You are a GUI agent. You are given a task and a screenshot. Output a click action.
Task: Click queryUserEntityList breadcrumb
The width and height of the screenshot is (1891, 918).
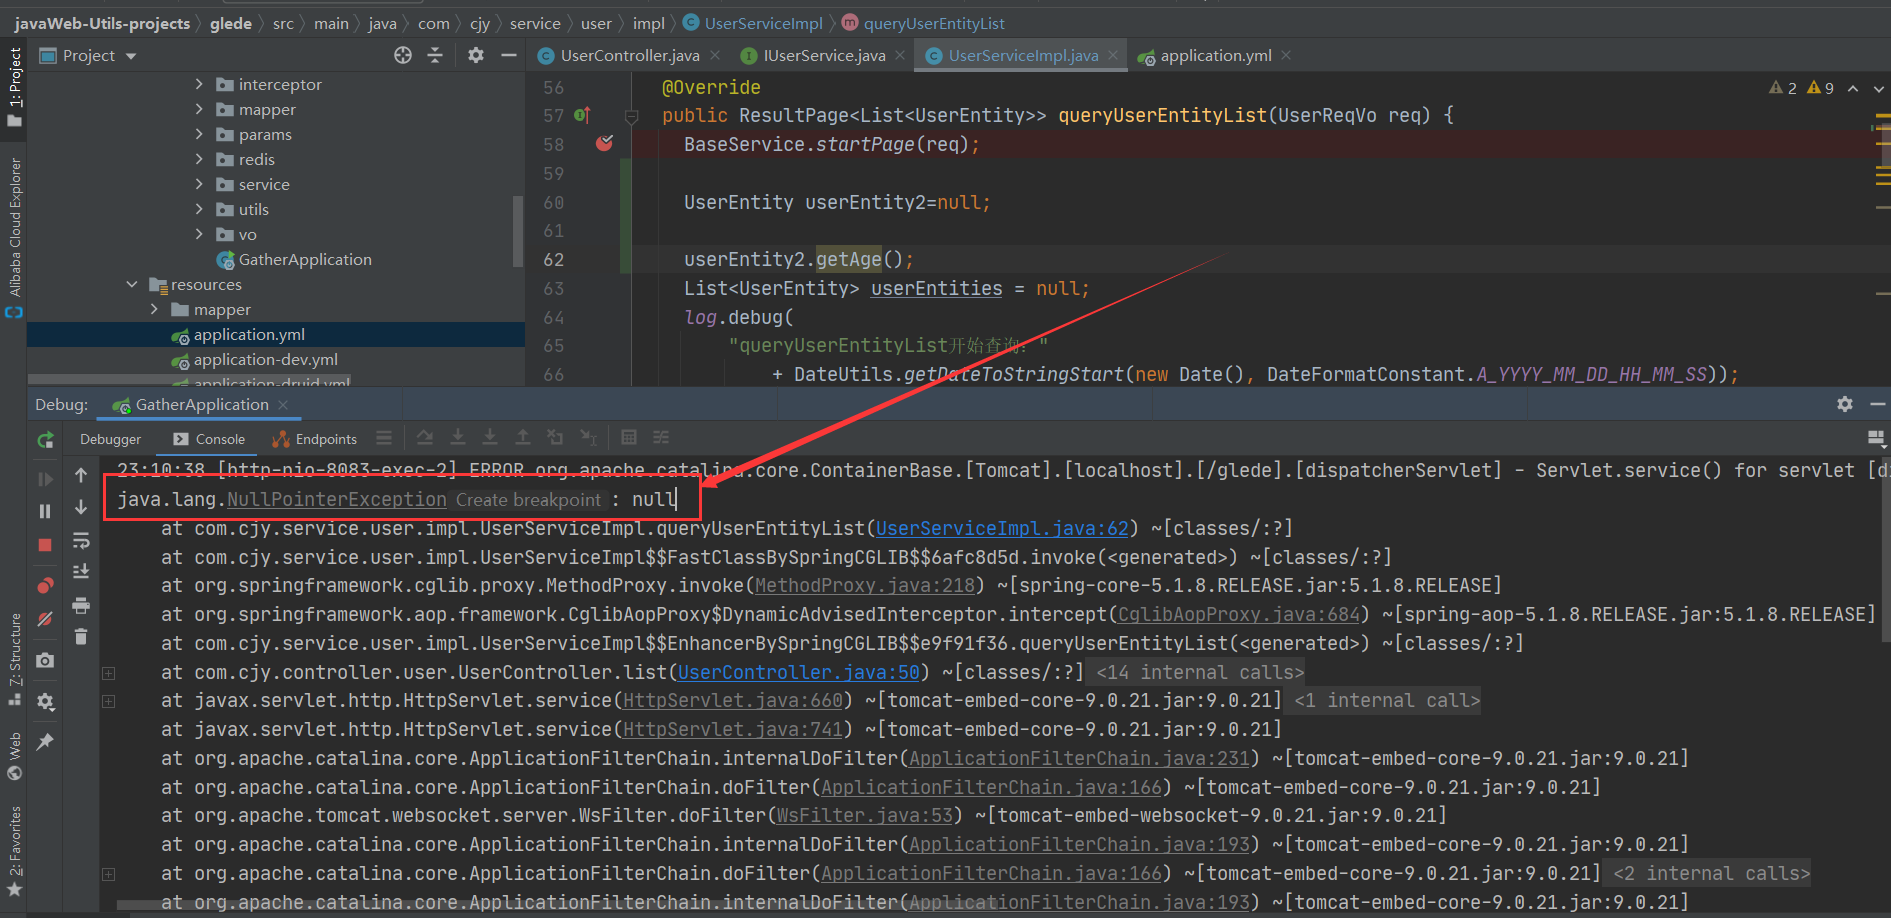pos(933,23)
